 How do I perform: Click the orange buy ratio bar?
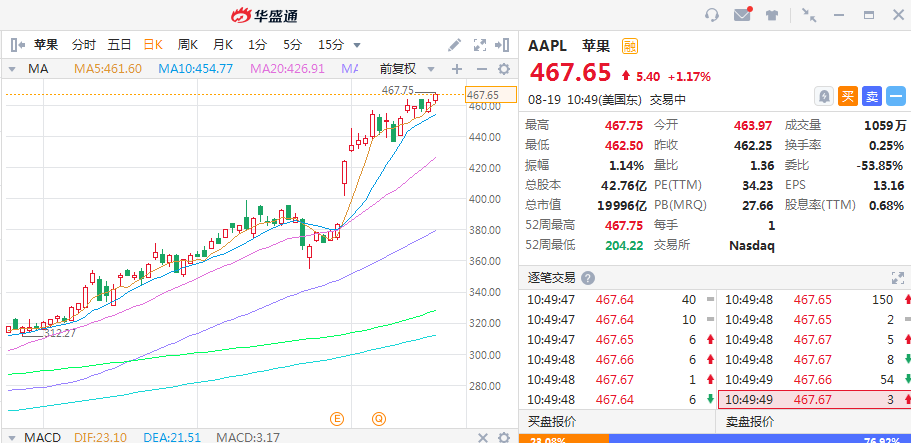[x=564, y=438]
